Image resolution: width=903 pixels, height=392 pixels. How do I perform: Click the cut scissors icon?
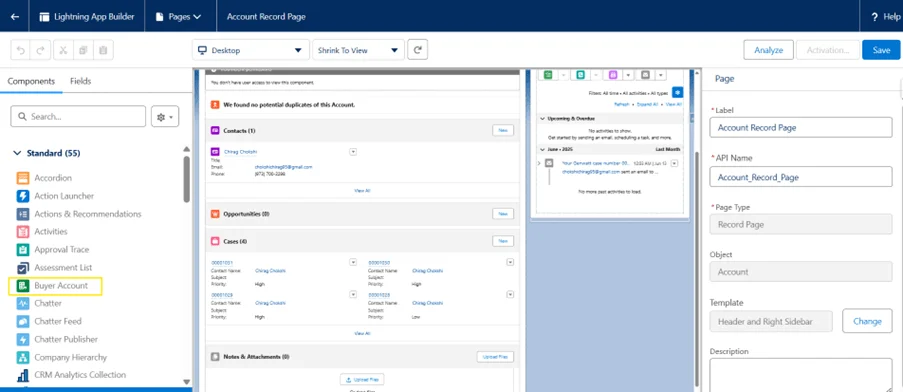point(63,50)
